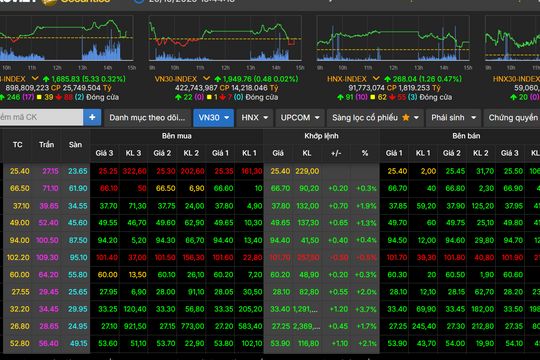Image resolution: width=540 pixels, height=360 pixels.
Task: Click the TC column header
Action: [18, 145]
